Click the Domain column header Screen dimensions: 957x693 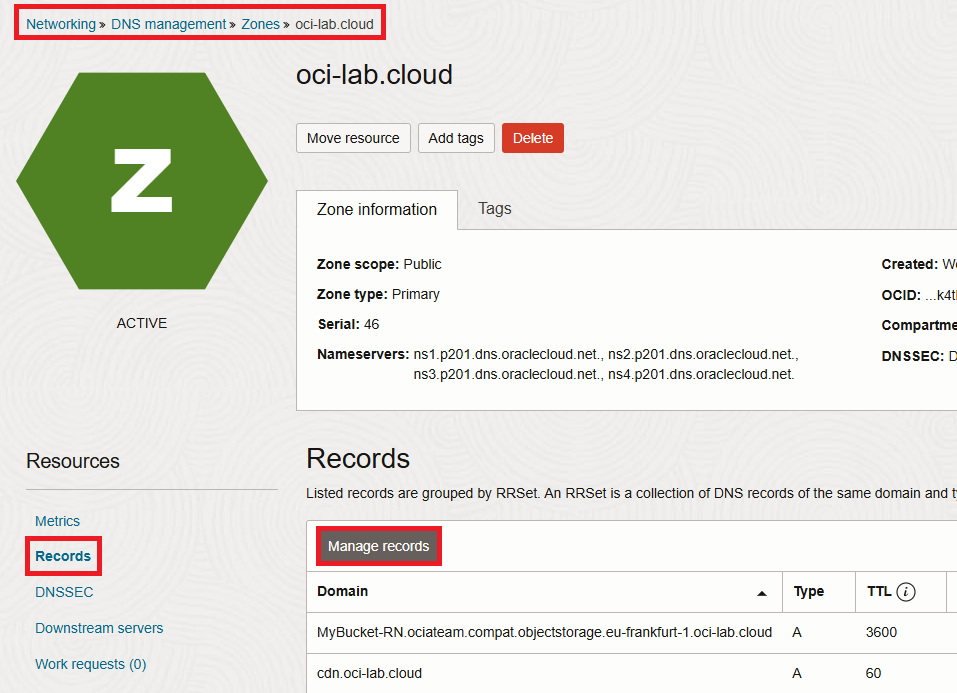(x=343, y=592)
